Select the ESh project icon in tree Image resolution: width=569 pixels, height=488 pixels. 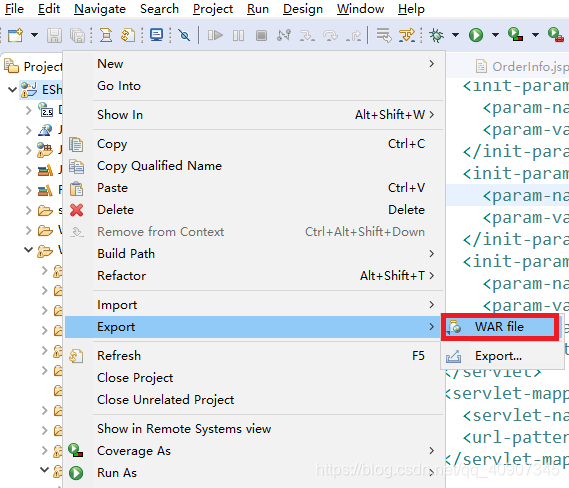coord(29,90)
